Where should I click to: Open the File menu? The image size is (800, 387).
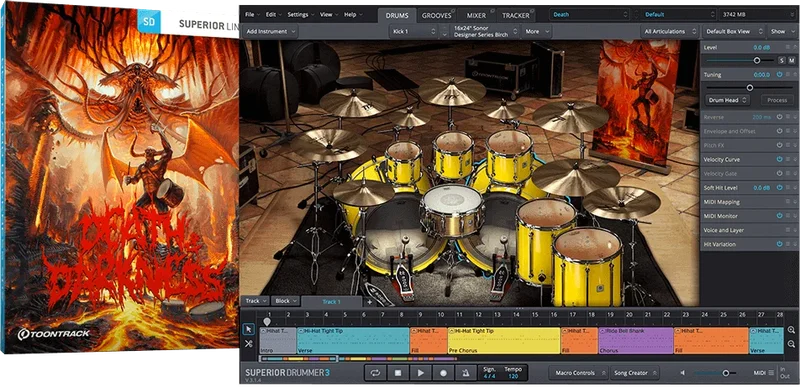coord(252,15)
